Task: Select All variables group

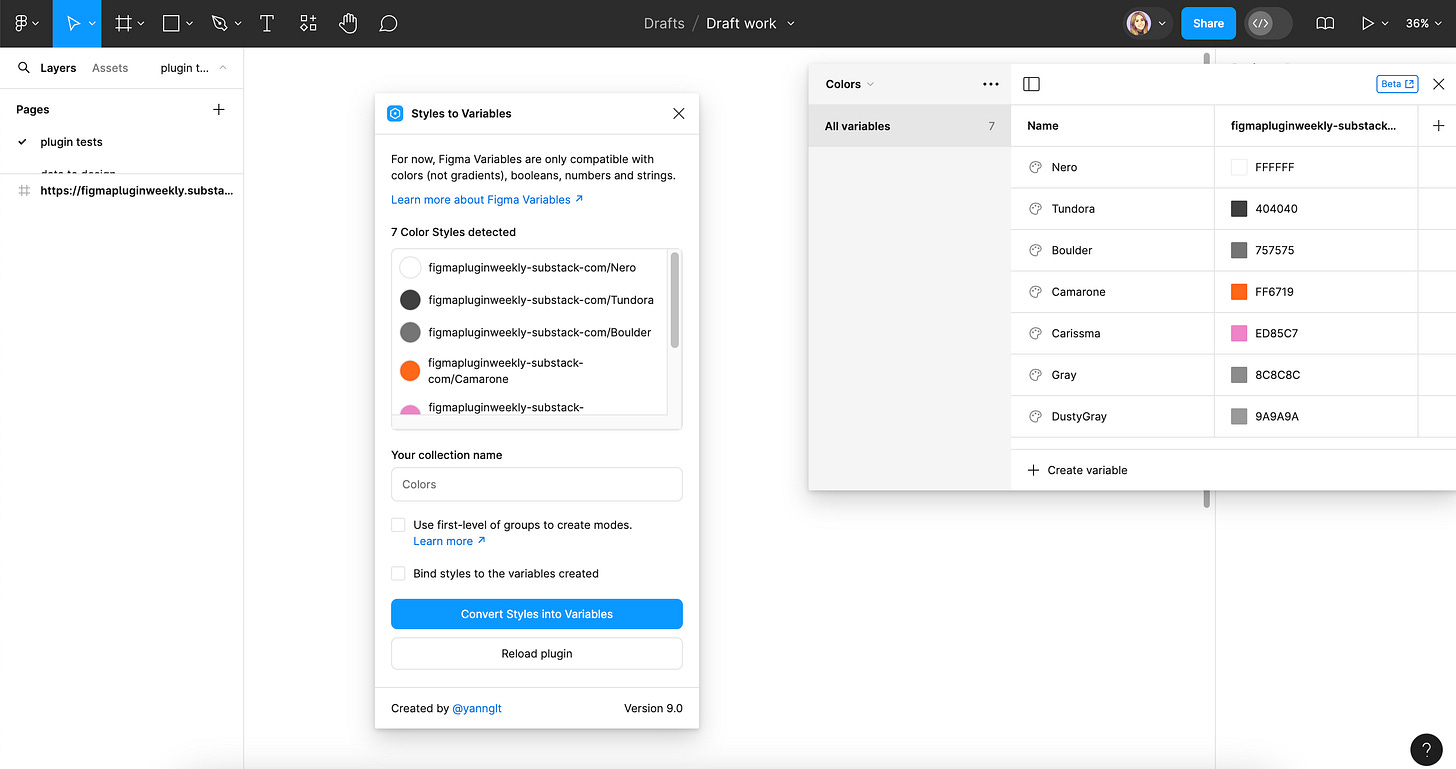Action: (909, 126)
